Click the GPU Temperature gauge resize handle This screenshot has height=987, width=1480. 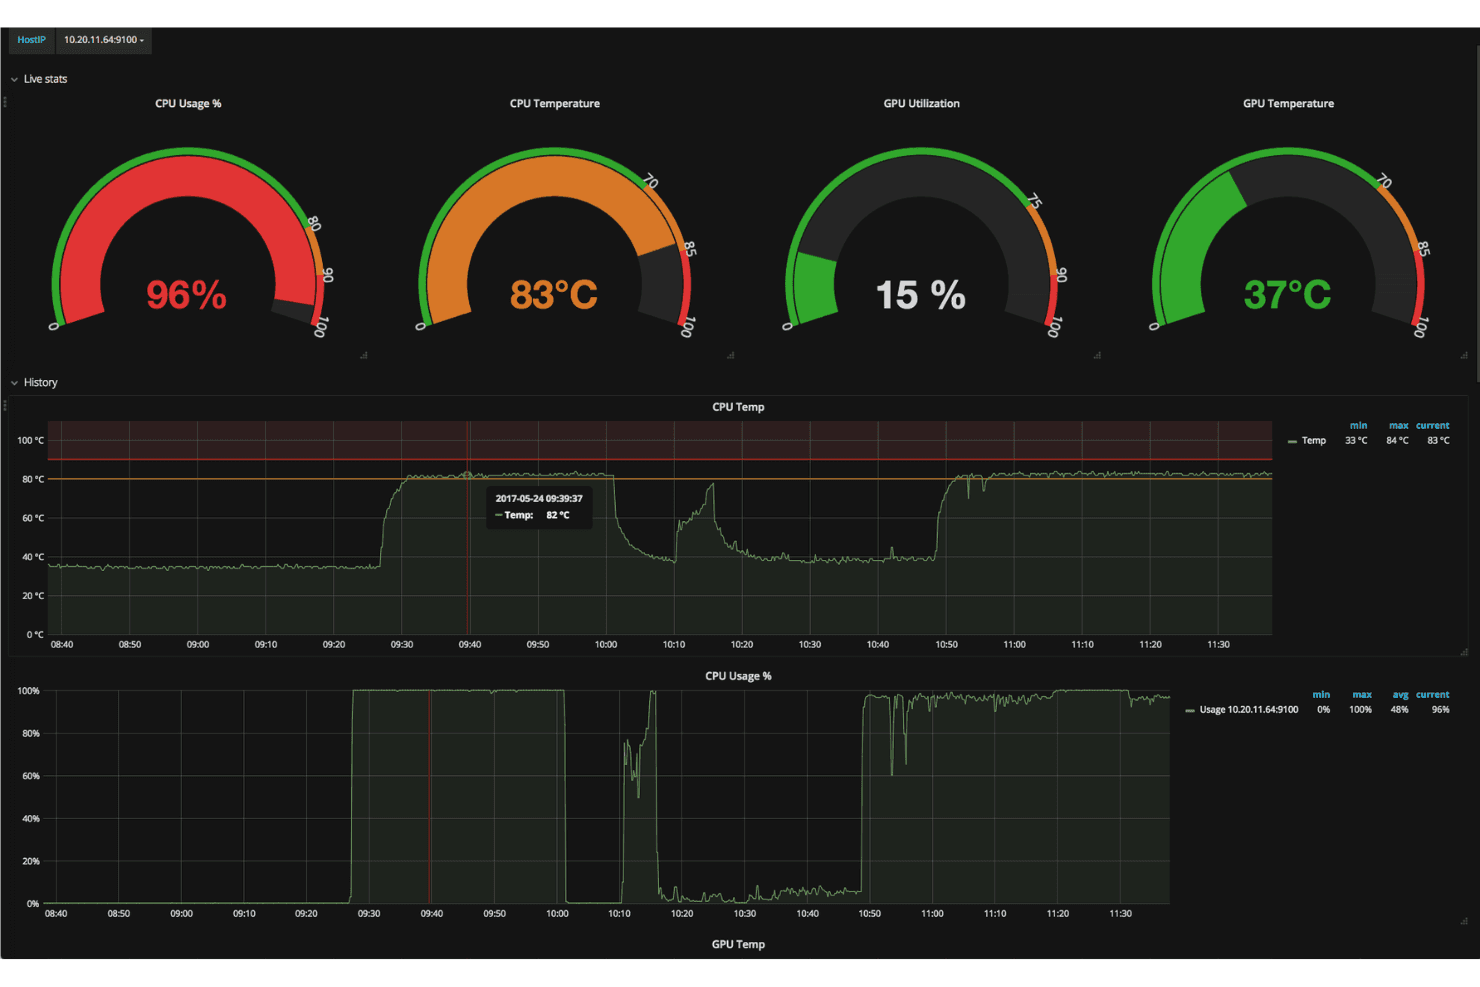[x=1464, y=355]
